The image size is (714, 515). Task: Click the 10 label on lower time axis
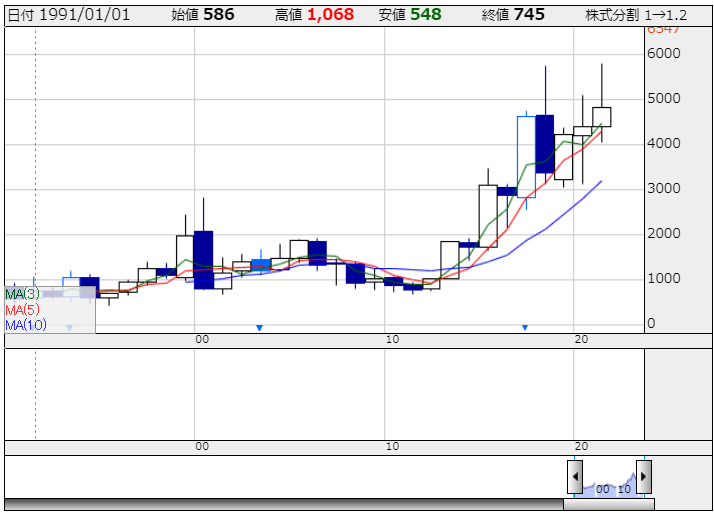(x=392, y=446)
